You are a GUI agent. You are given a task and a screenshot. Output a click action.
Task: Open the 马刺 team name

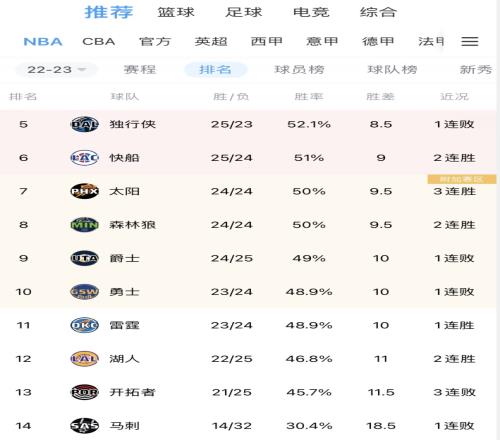pos(125,426)
